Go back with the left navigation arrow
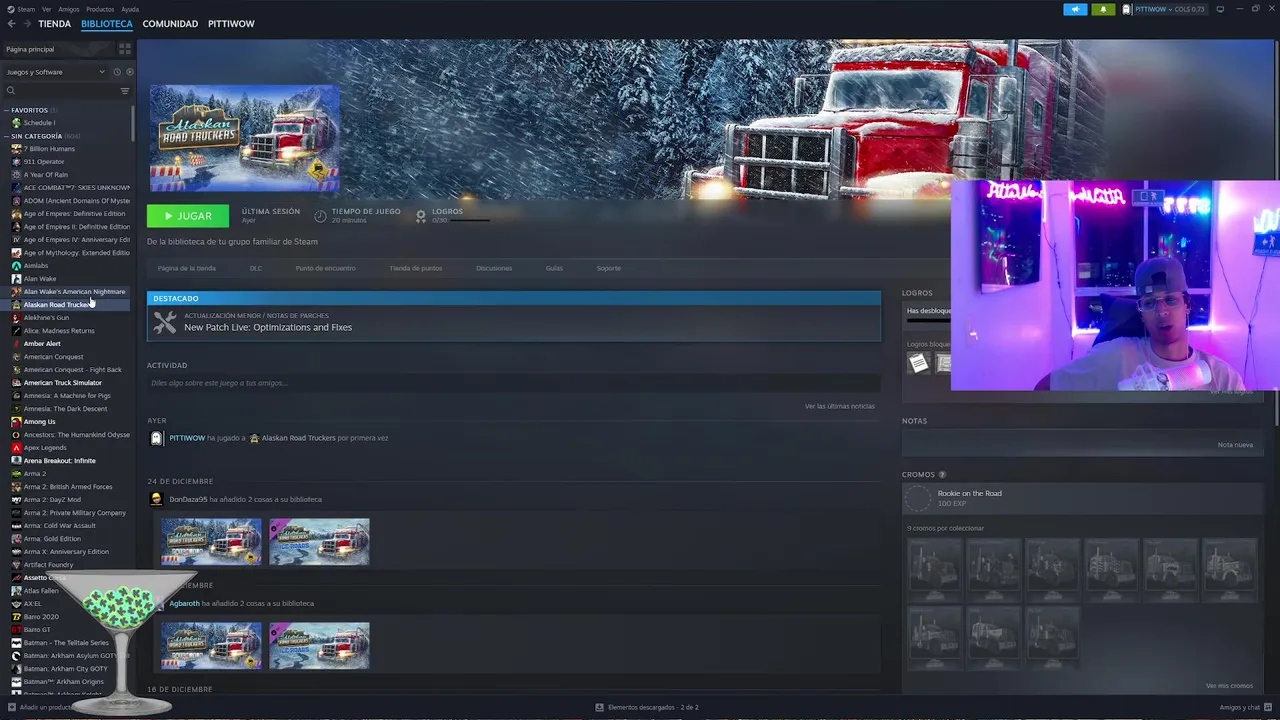1280x720 pixels. 11,23
